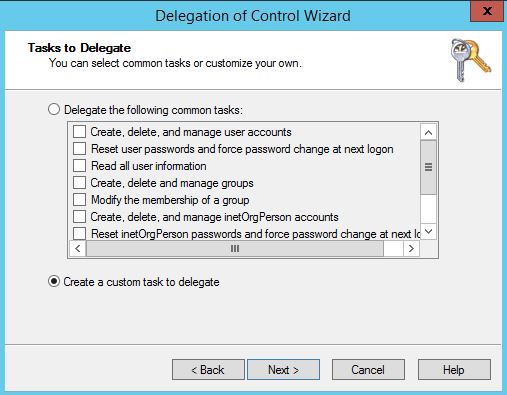Screen dimensions: 507x395
Task: Click the keys icon in wizard header
Action: 470,60
